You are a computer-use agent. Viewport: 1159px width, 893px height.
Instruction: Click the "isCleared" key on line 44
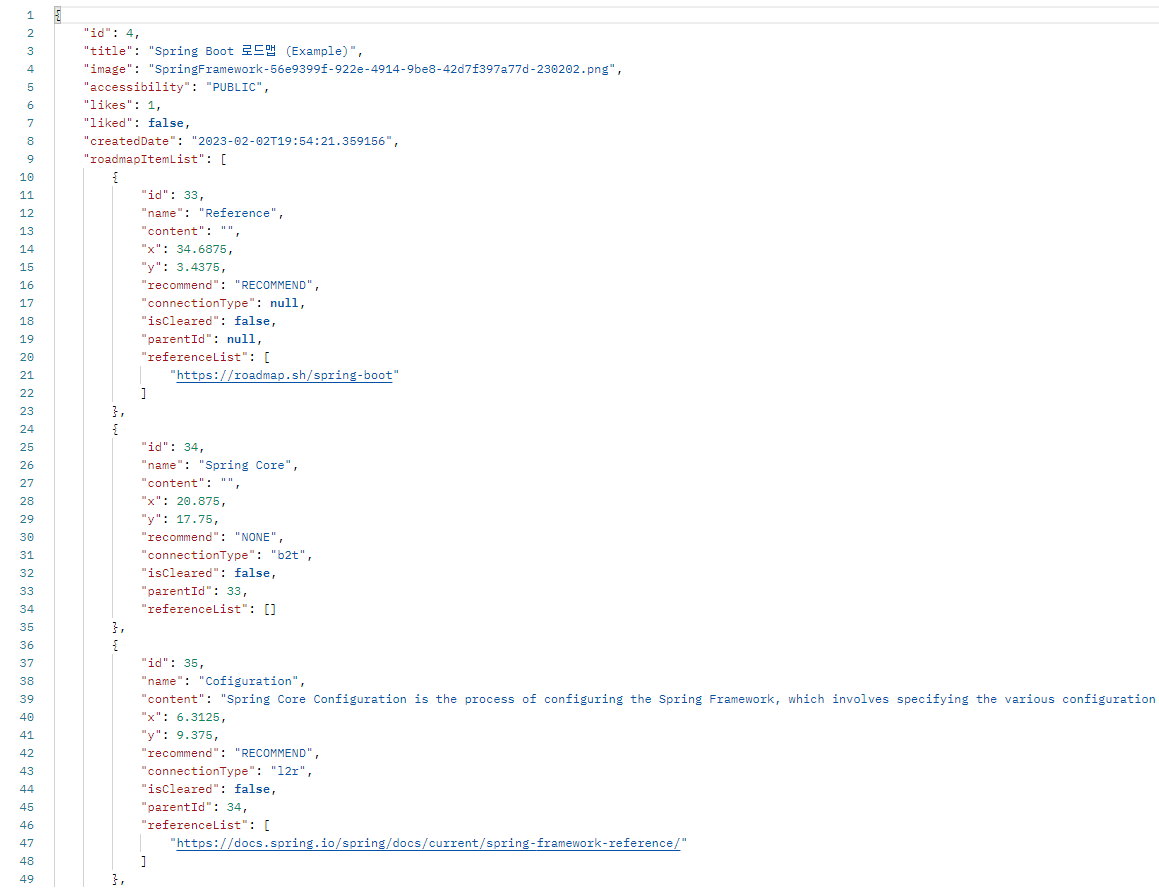click(x=180, y=789)
